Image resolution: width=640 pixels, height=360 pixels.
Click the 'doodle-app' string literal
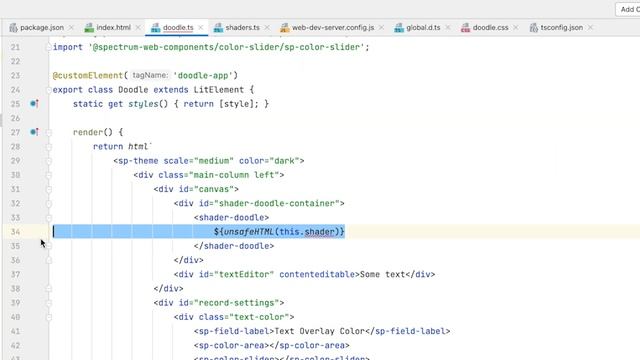point(203,76)
